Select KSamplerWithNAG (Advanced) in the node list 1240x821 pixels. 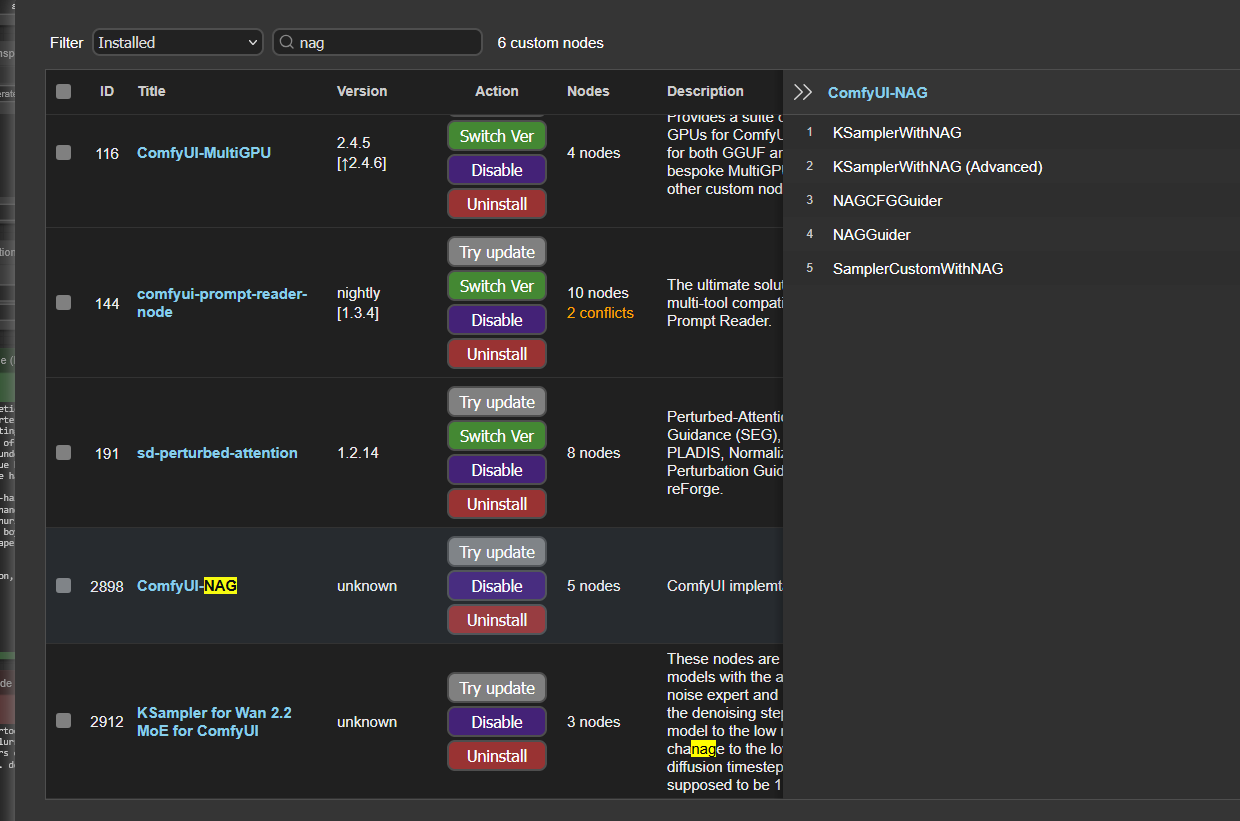click(937, 167)
